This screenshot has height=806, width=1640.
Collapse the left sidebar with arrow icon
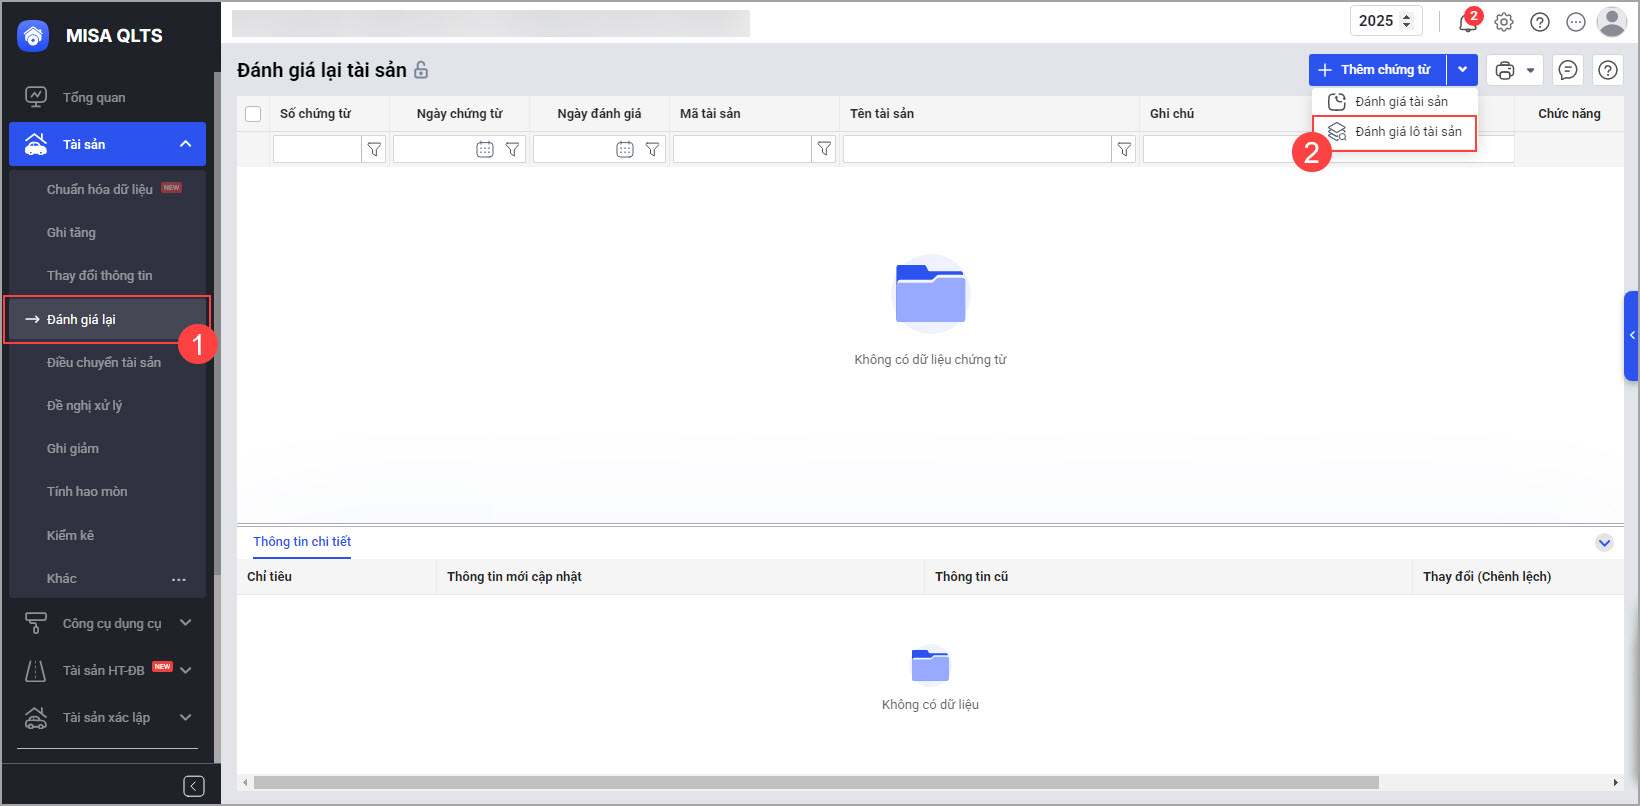[194, 786]
